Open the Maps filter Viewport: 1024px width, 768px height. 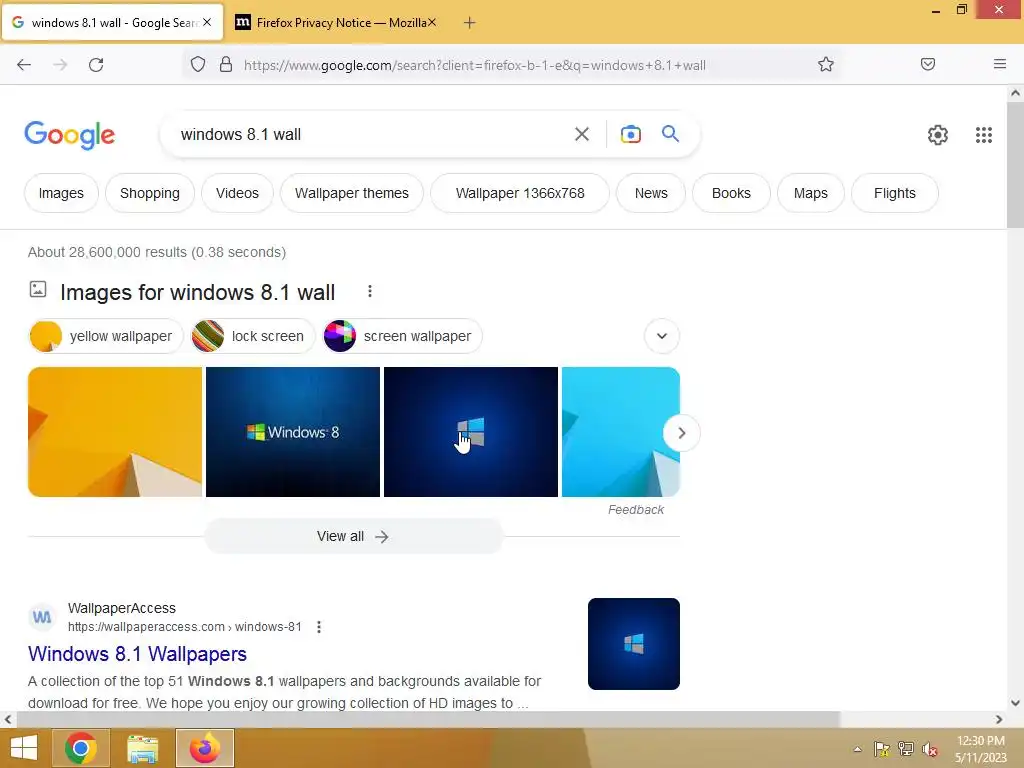(x=810, y=193)
